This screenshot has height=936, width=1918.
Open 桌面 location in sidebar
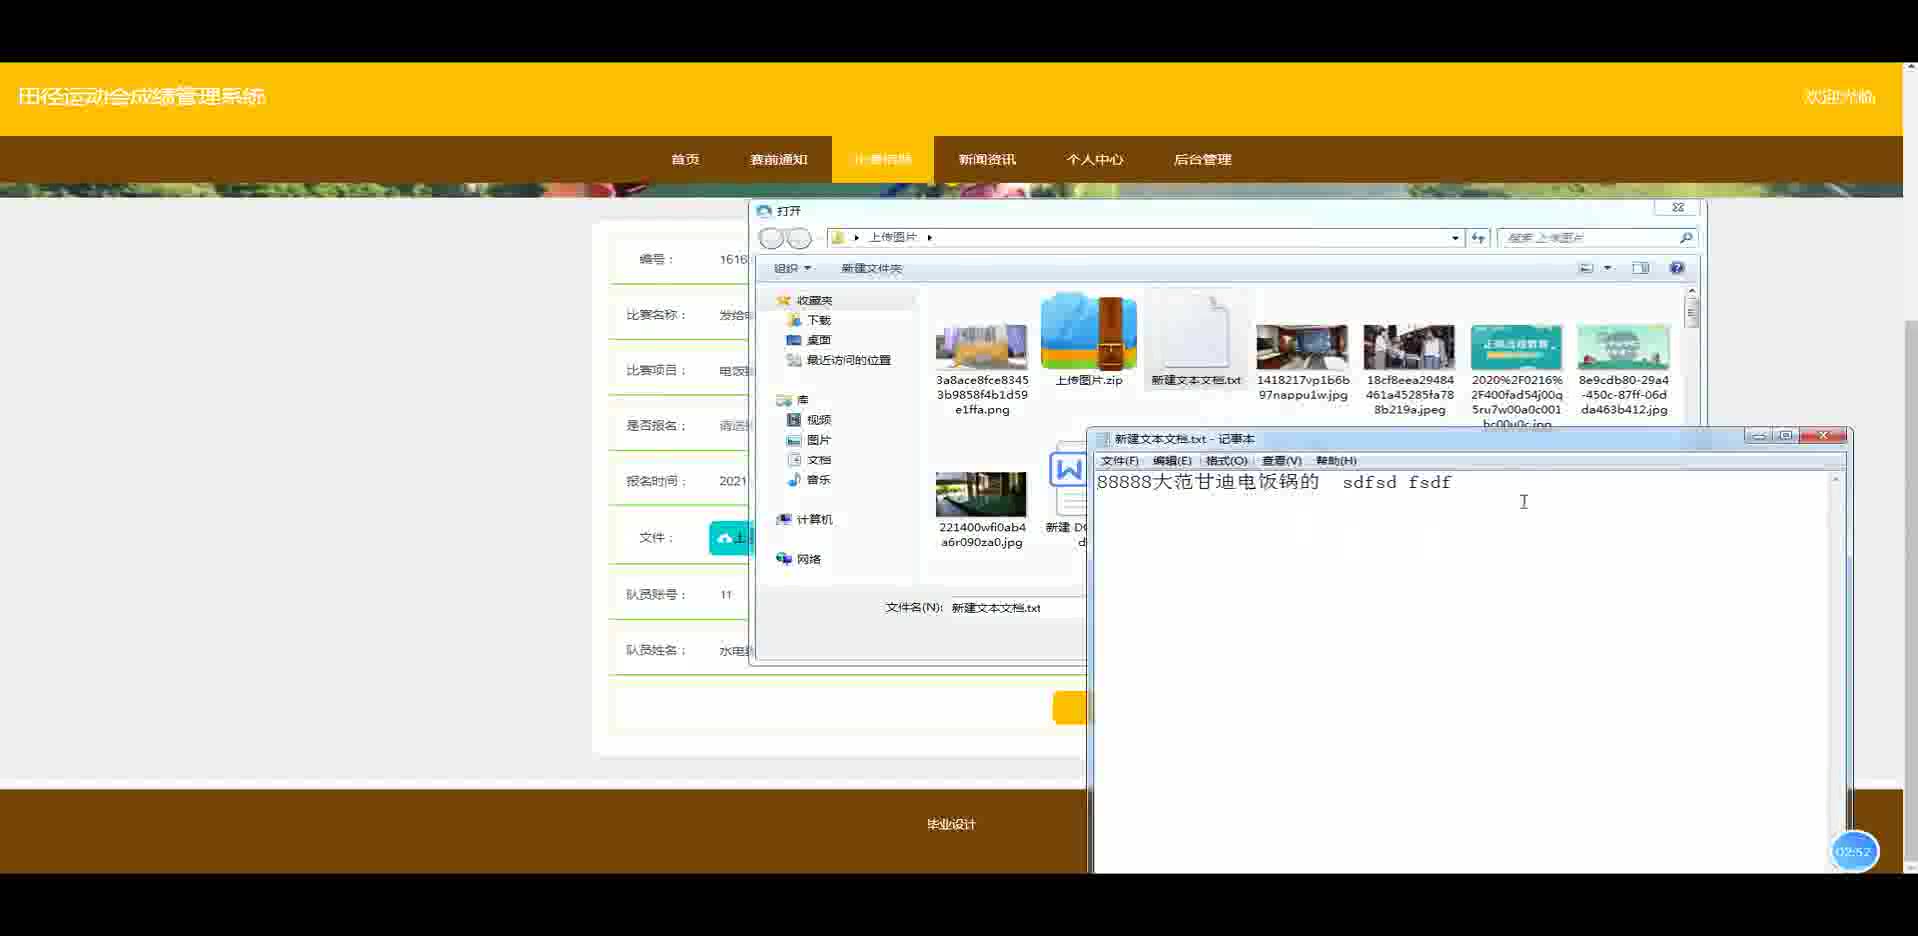point(818,340)
